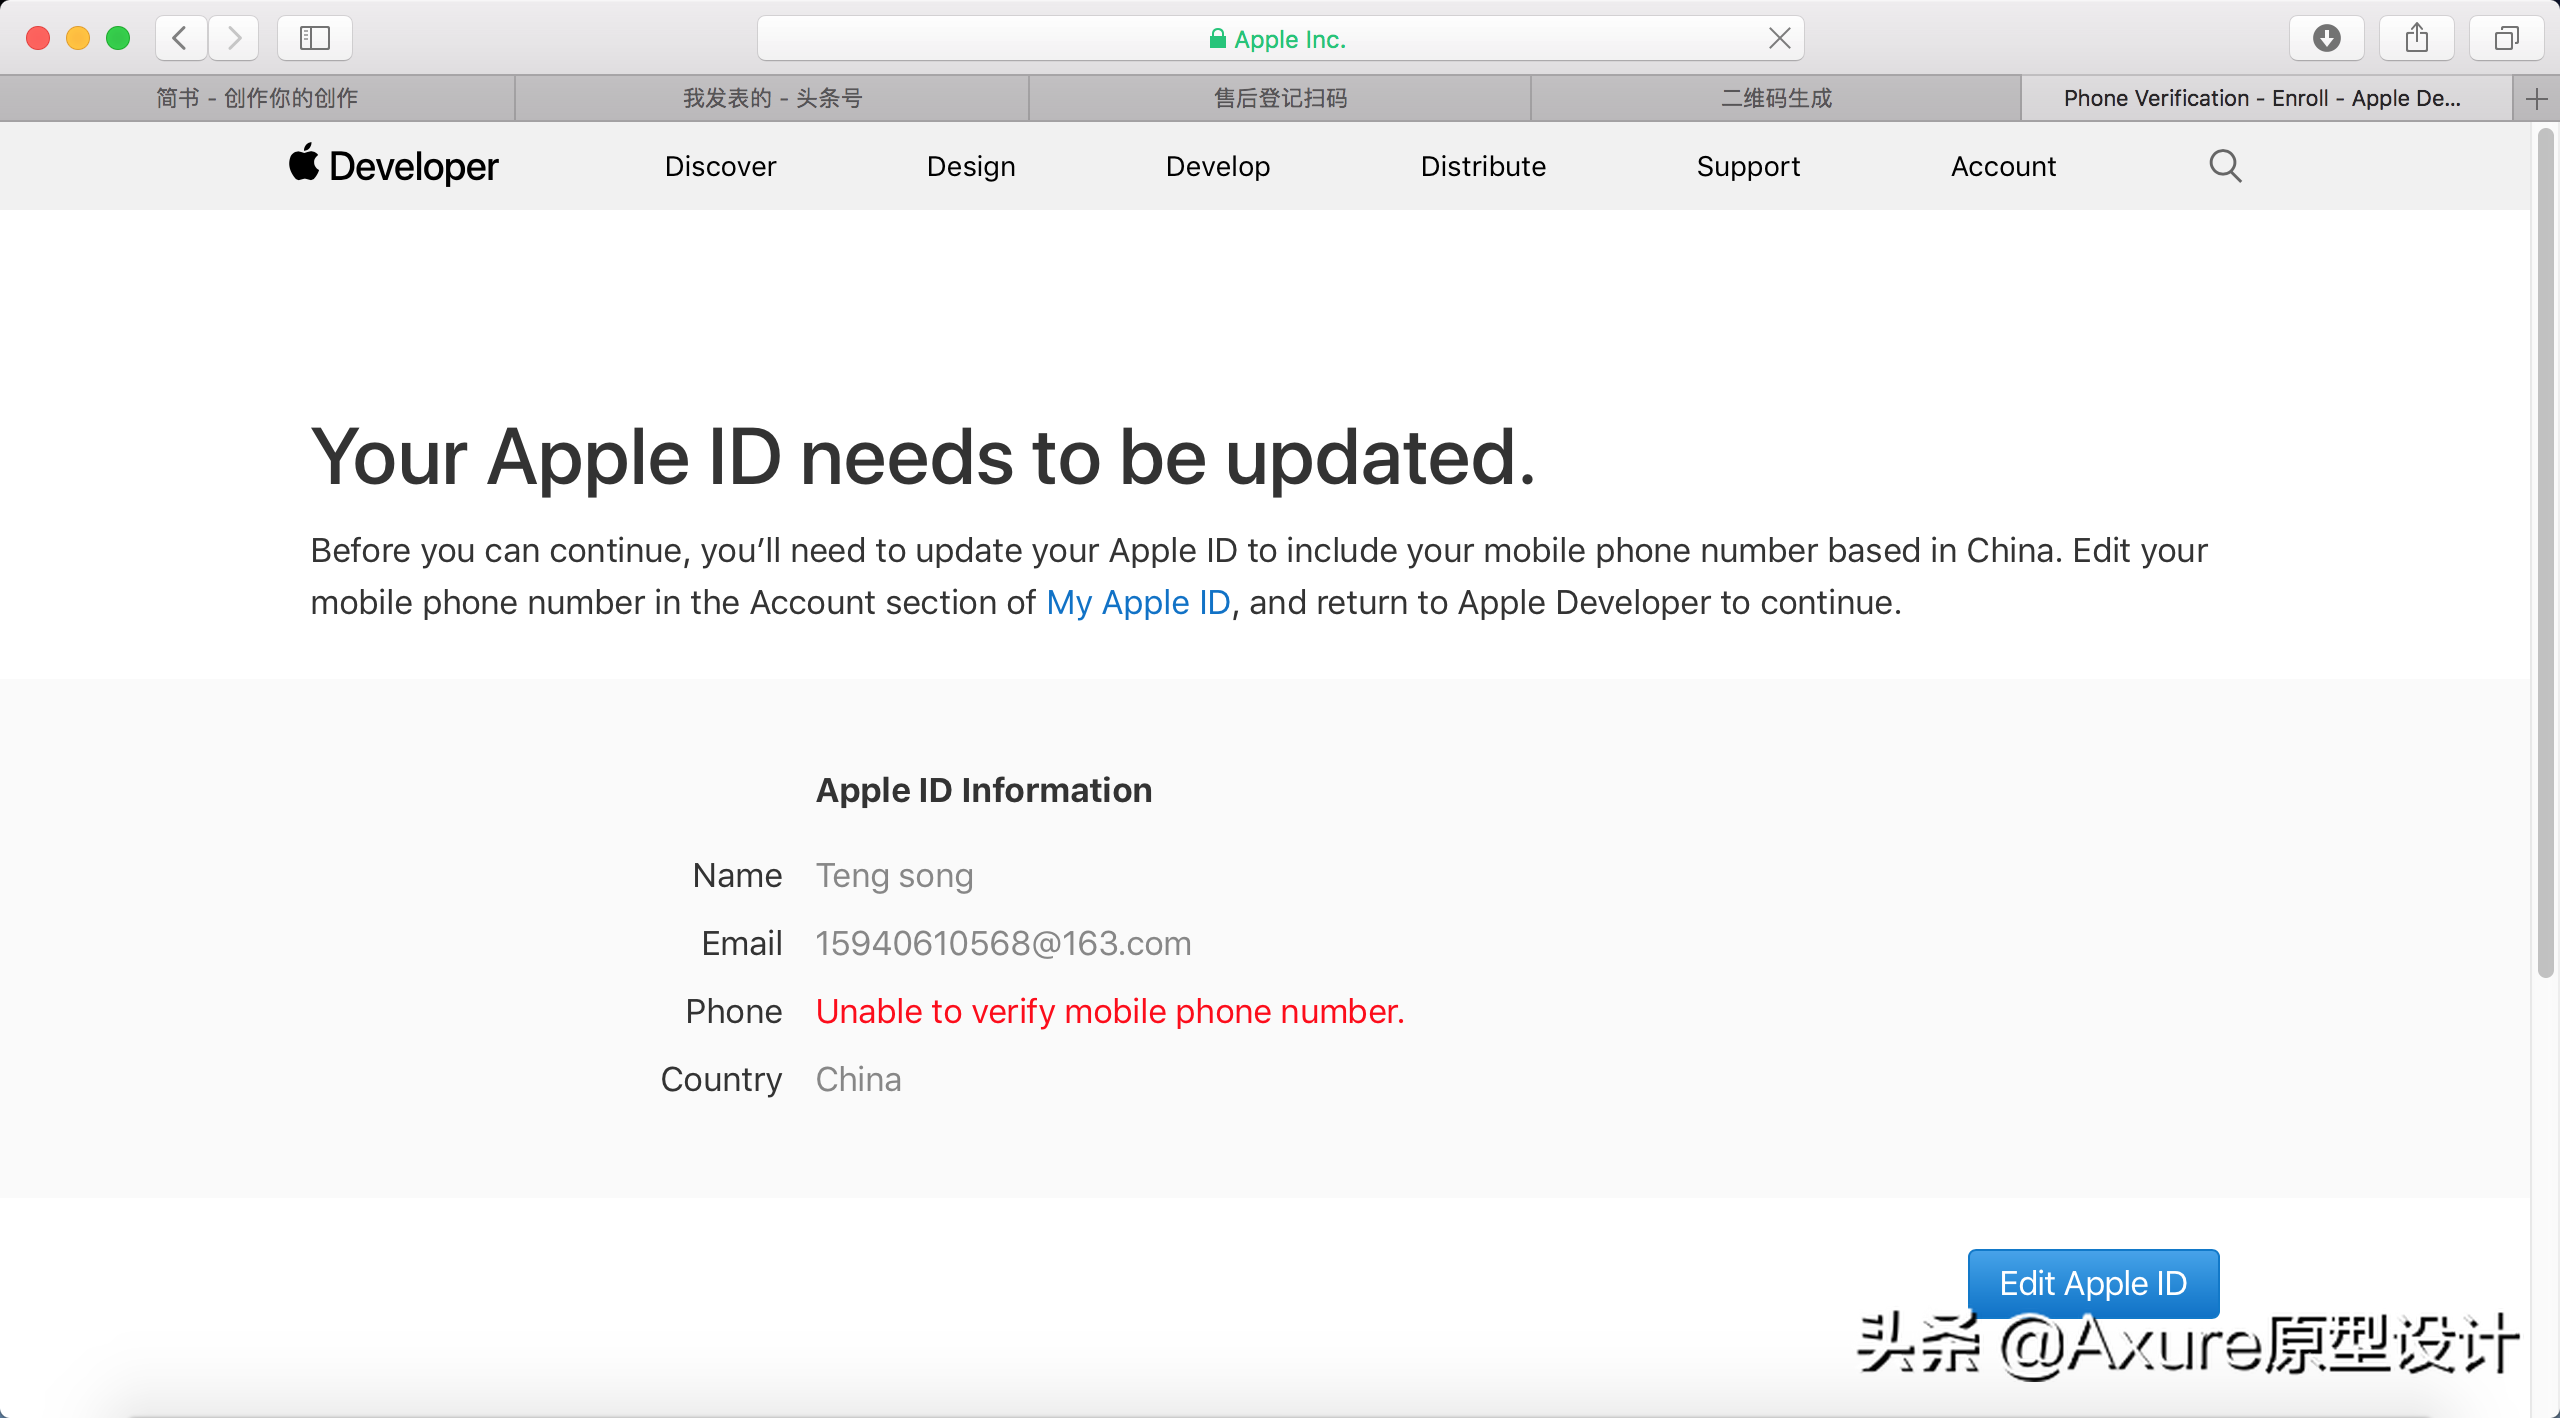Go forward with Safari's forward arrow

(234, 38)
